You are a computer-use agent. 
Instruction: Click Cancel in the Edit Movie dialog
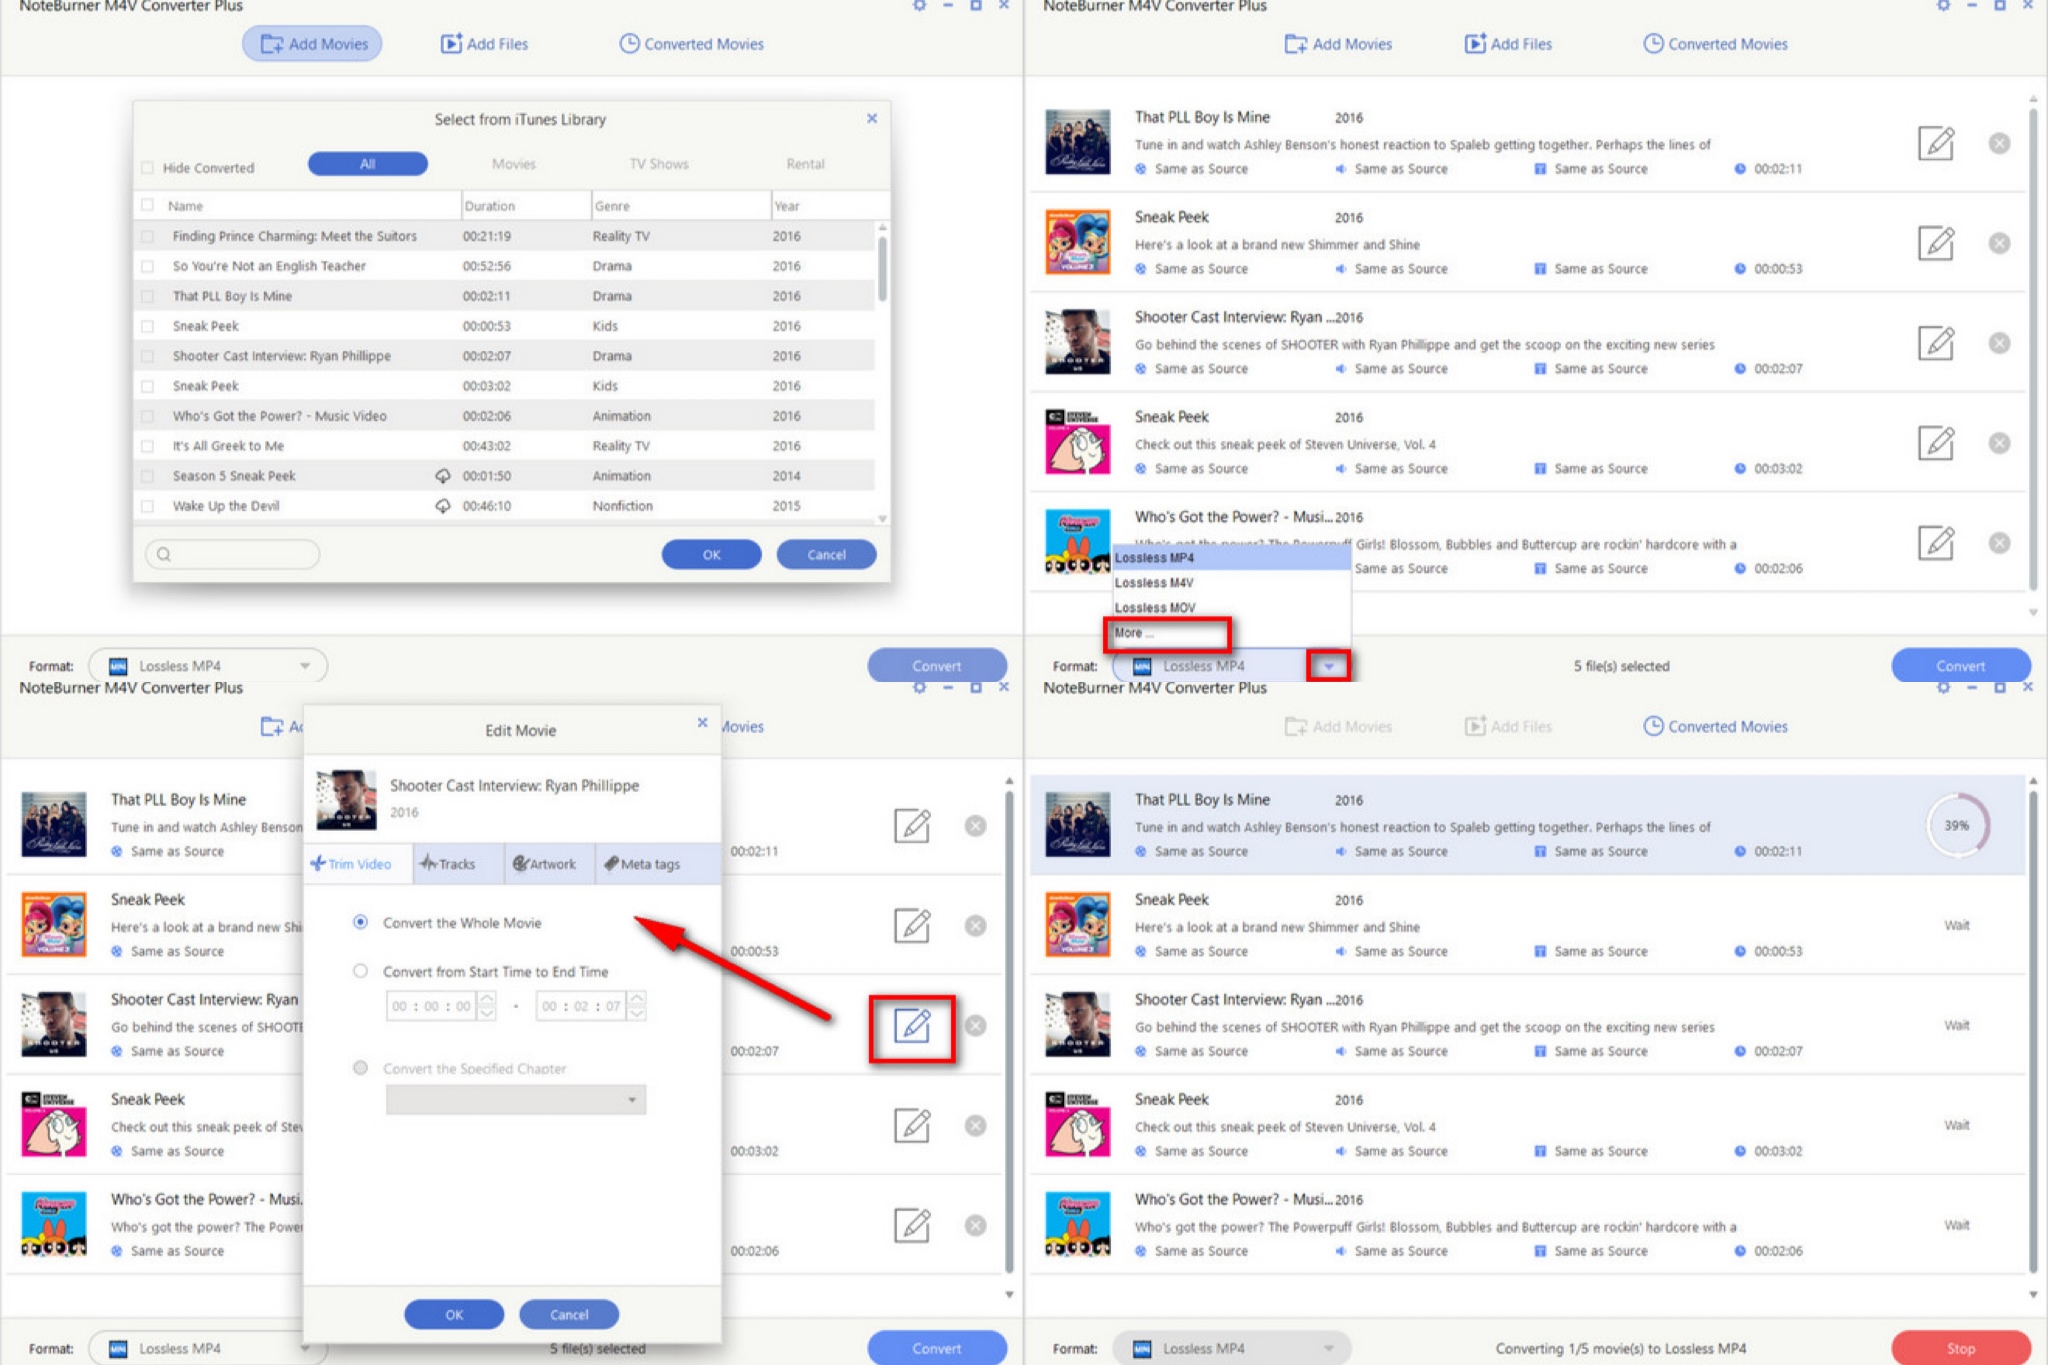click(569, 1314)
